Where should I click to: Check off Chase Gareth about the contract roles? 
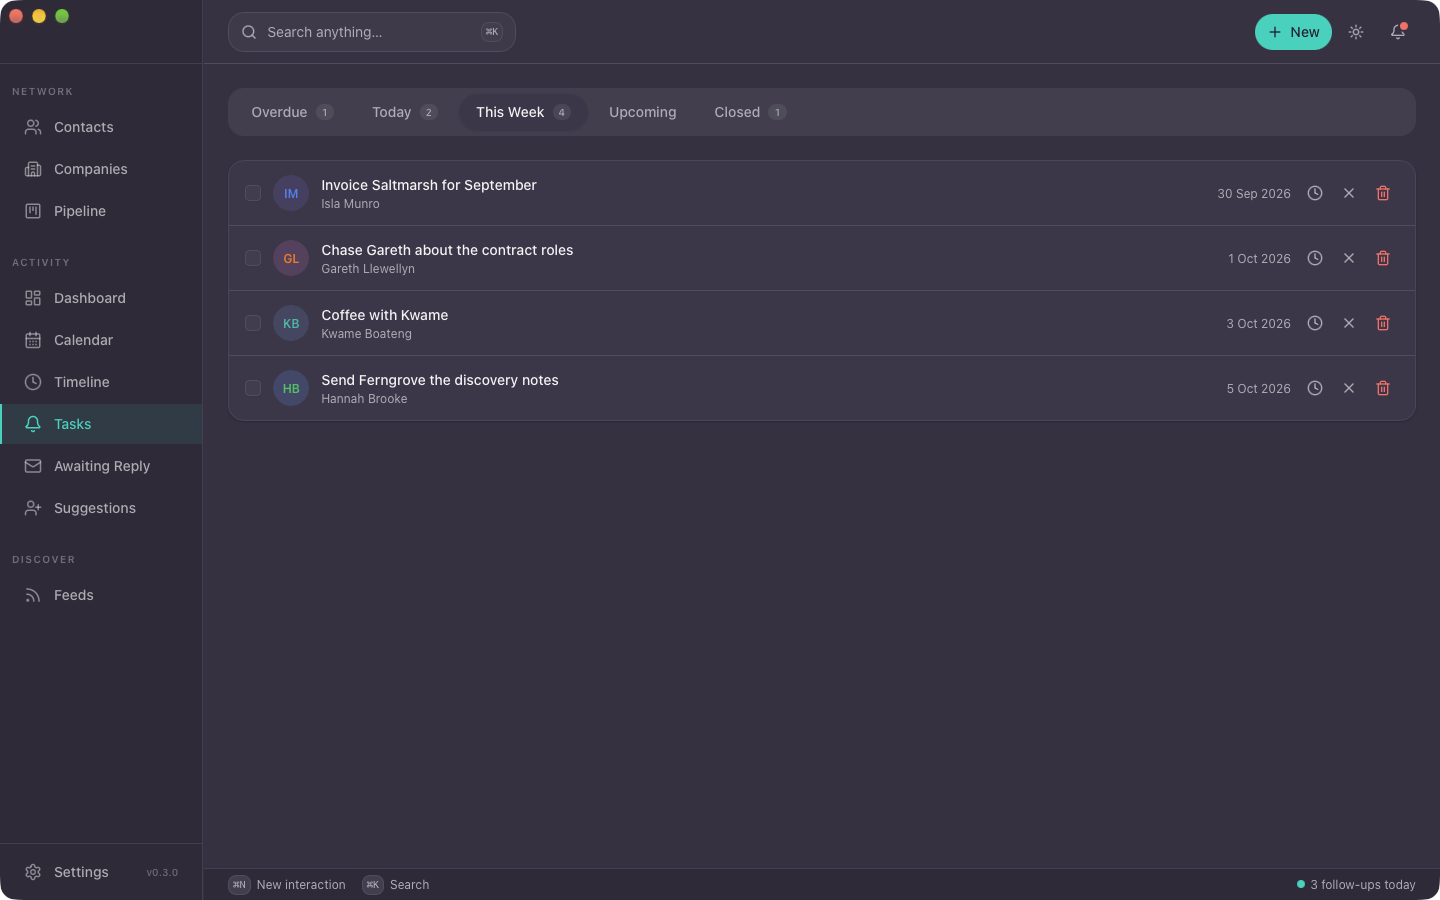253,258
